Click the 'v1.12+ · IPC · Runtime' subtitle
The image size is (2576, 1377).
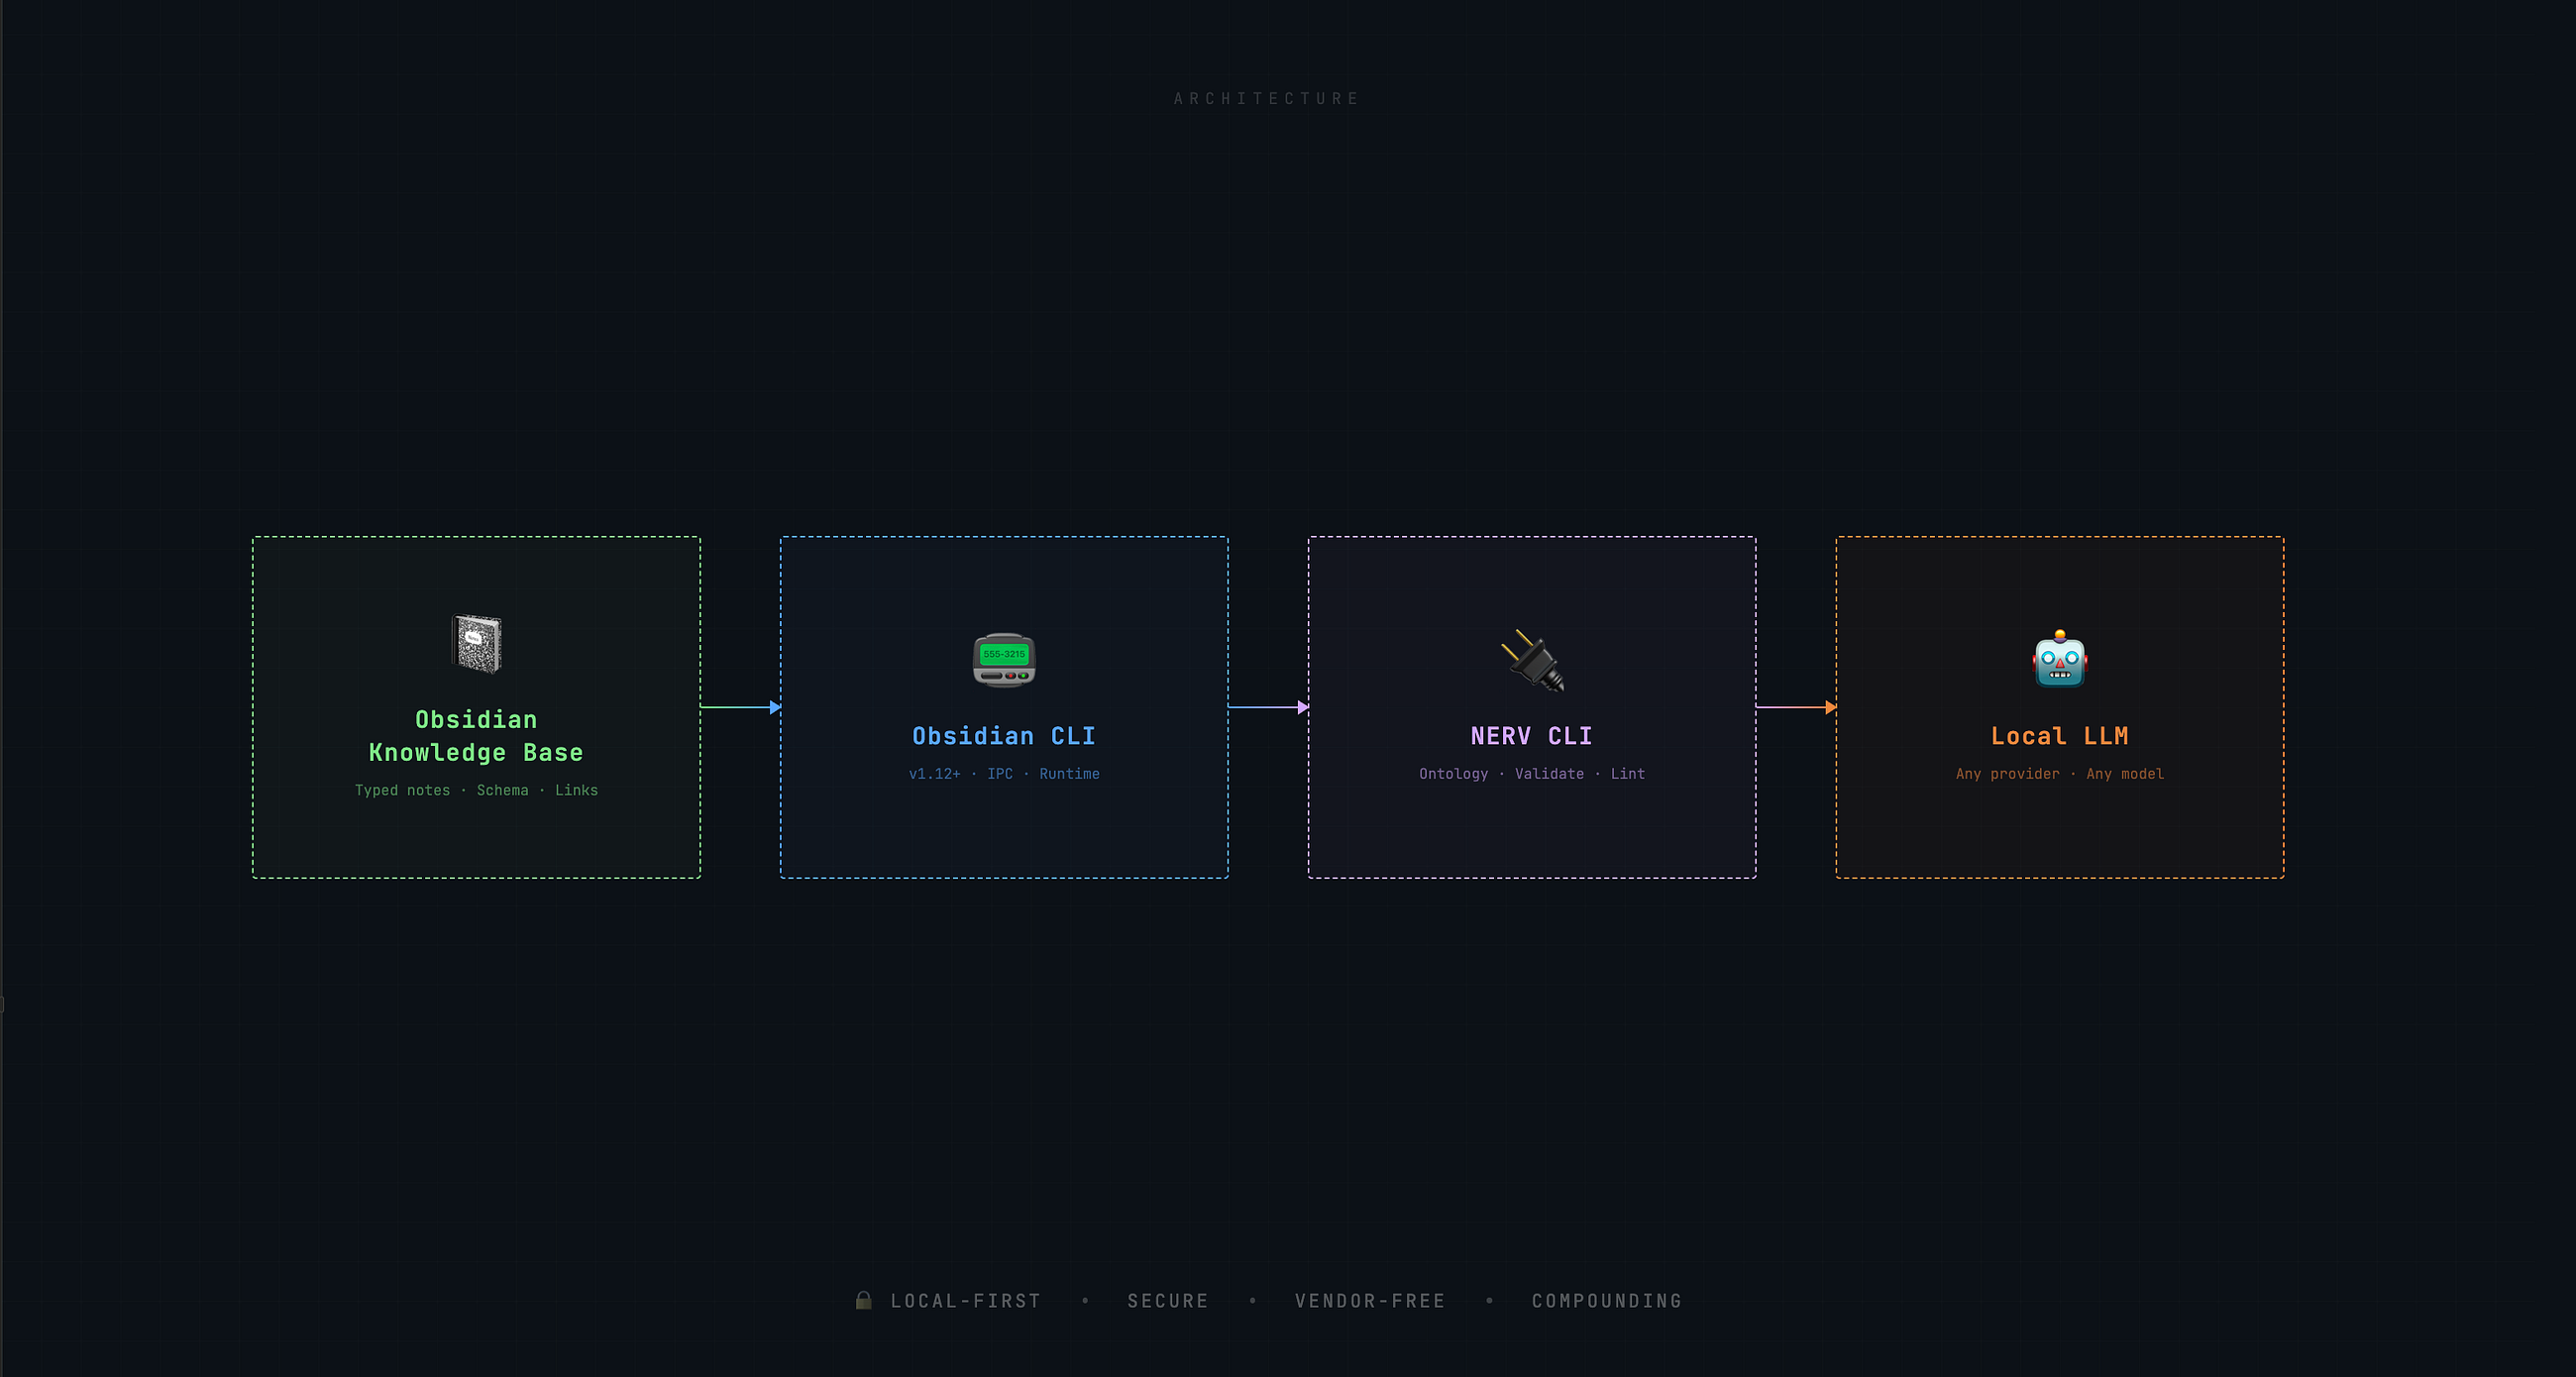[1004, 774]
